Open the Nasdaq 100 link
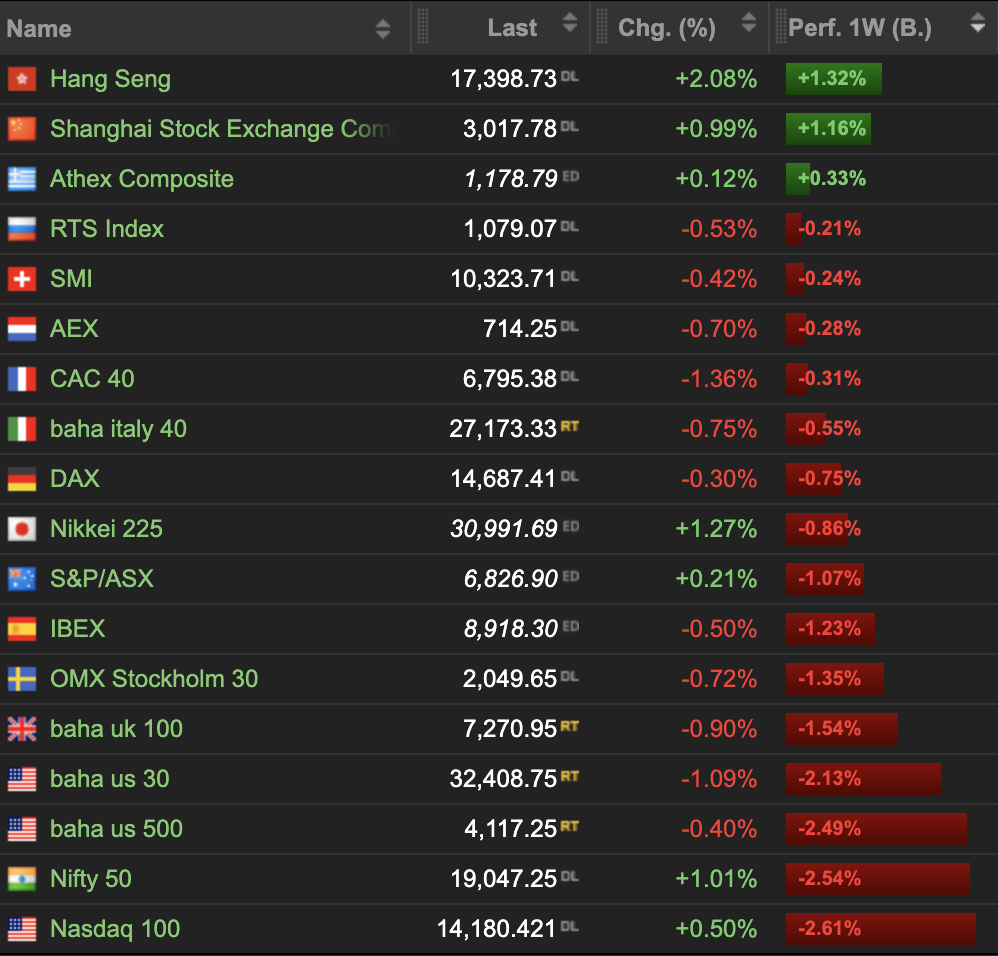 pos(115,929)
